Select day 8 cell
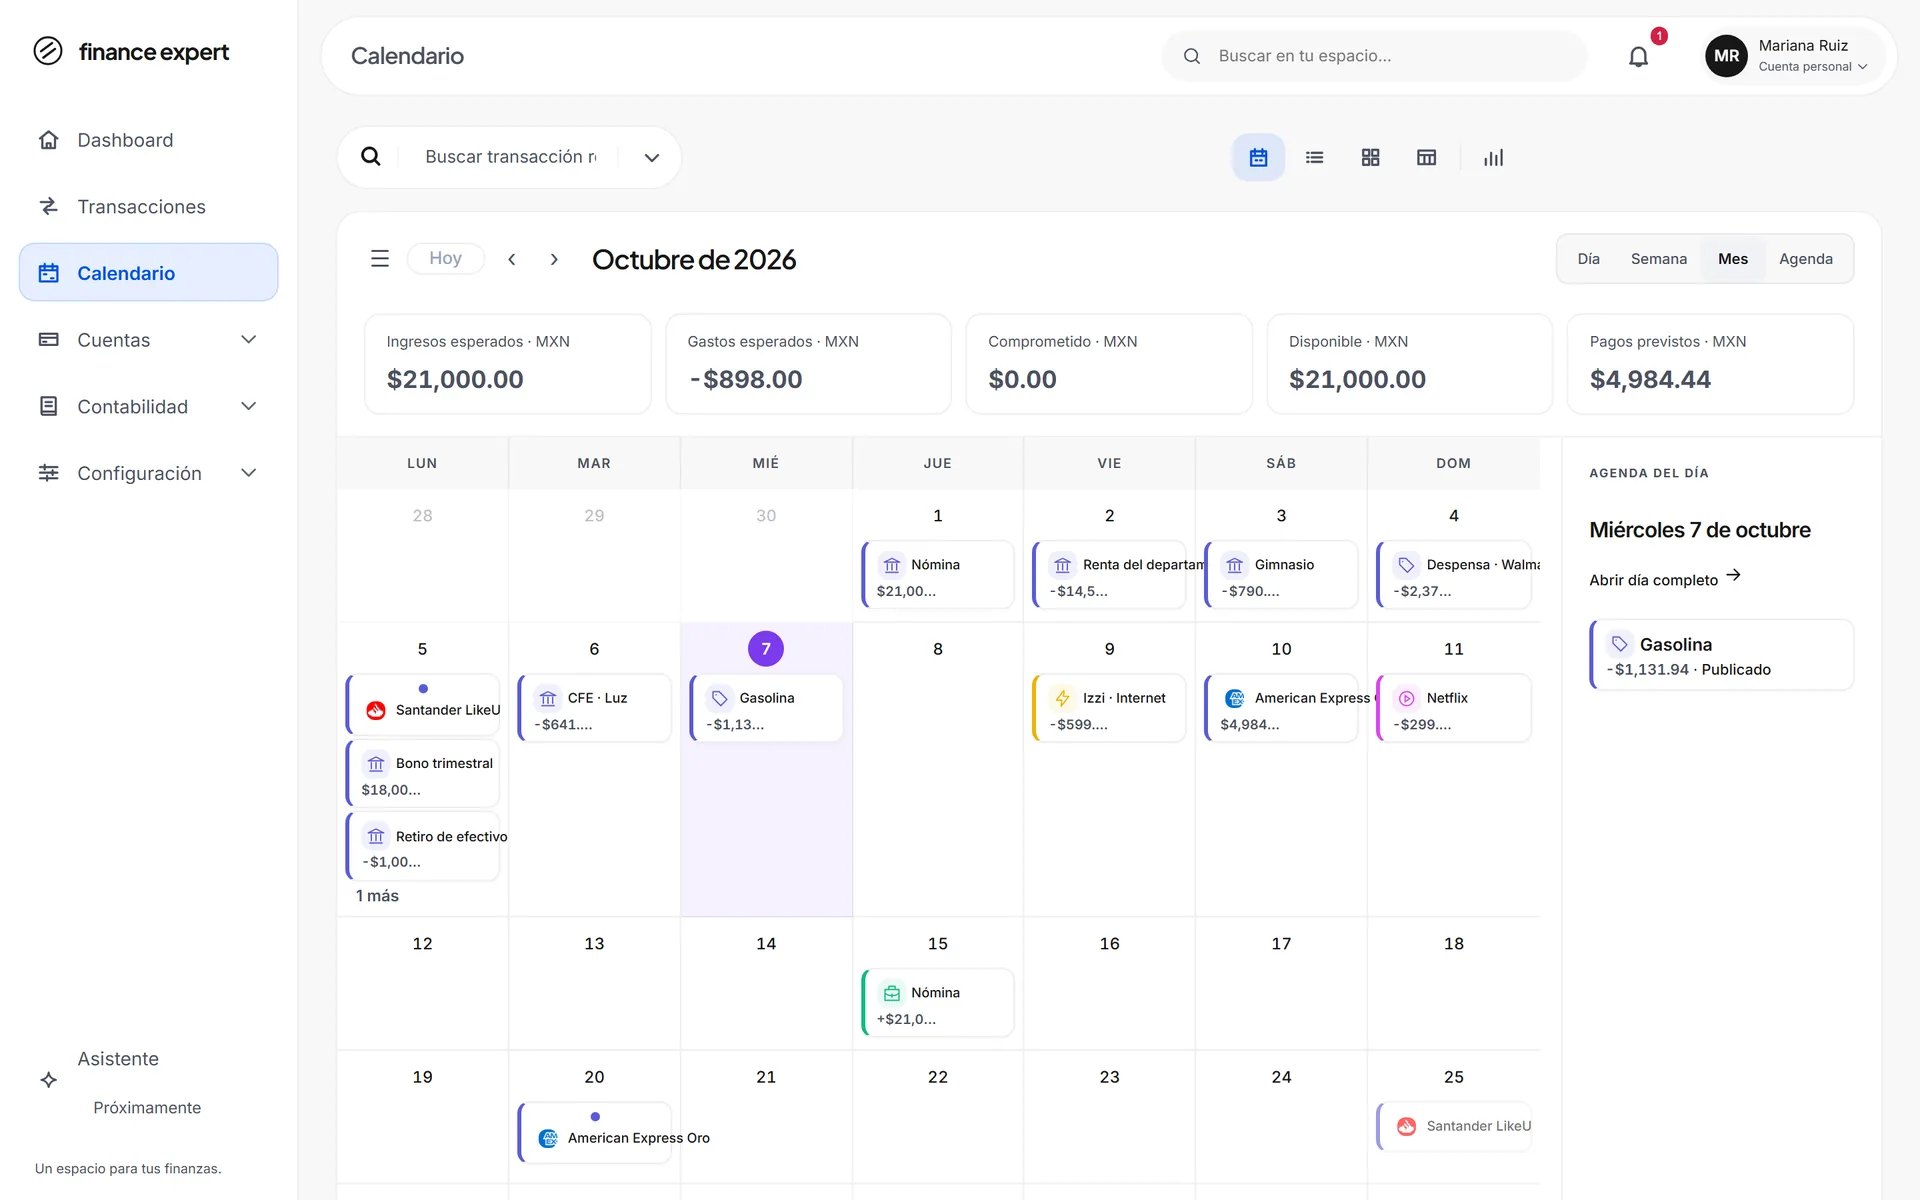The image size is (1920, 1200). pyautogui.click(x=938, y=769)
